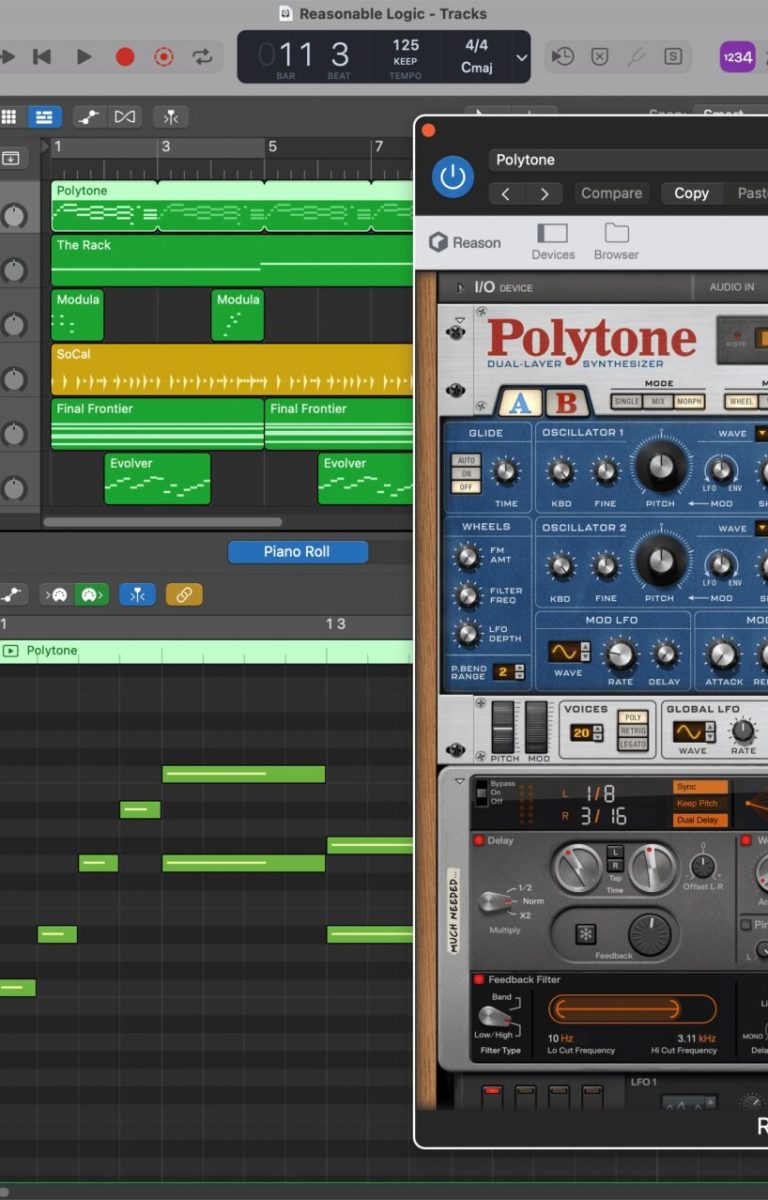This screenshot has width=768, height=1200.
Task: Toggle the orange link icon in piano roll
Action: [184, 594]
